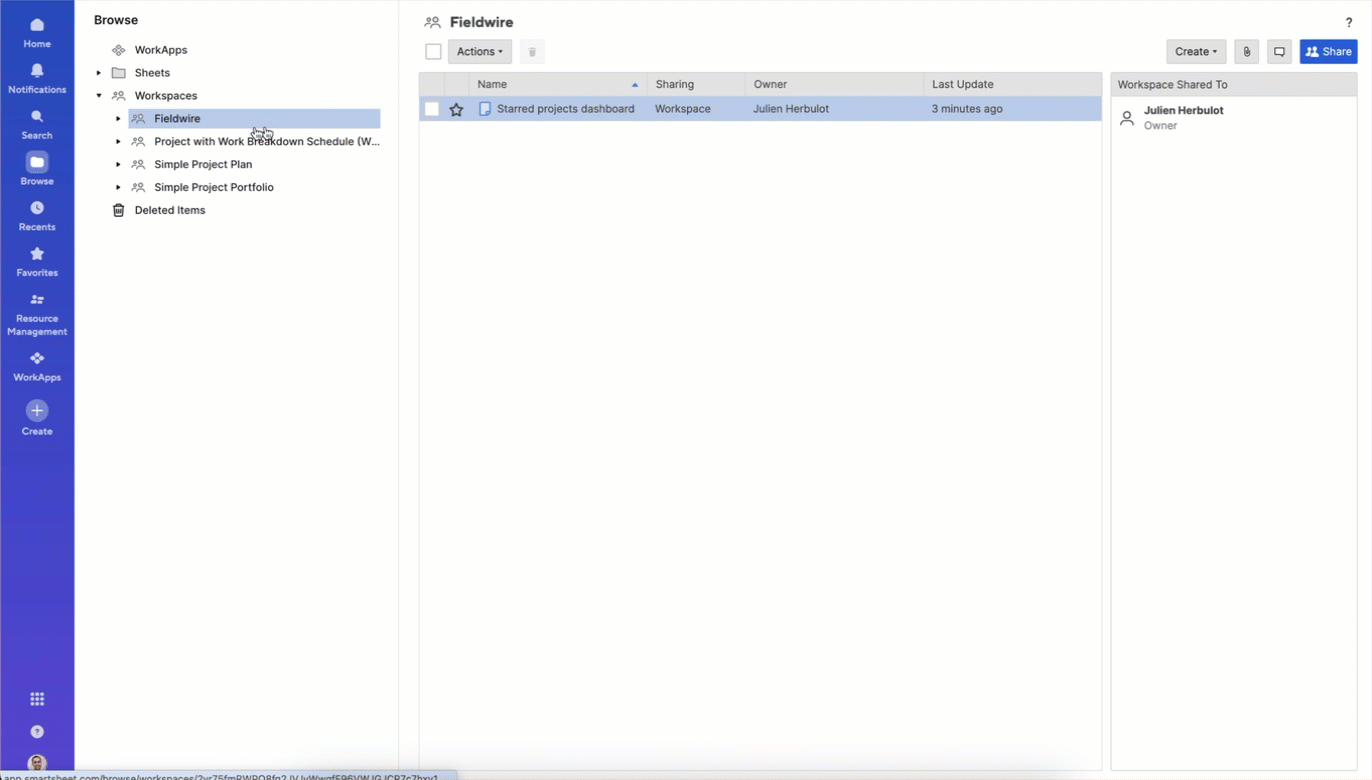Open the Create dropdown menu
The width and height of the screenshot is (1372, 780).
point(1195,51)
